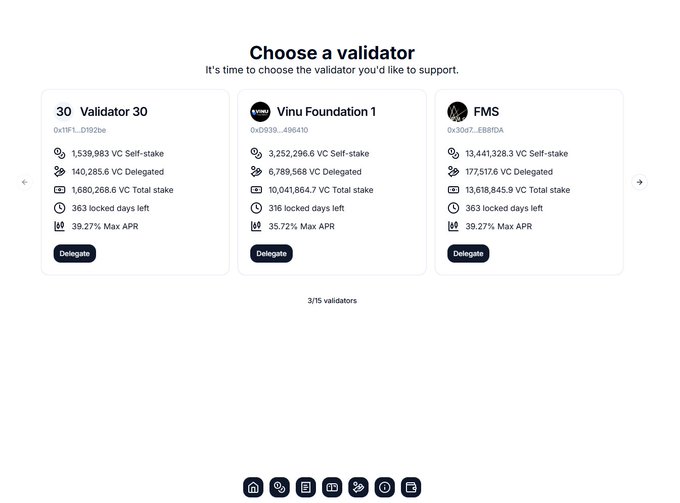Viewport: 680px width, 503px height.
Task: Open the wallet icon in bottom dock
Action: tap(410, 487)
